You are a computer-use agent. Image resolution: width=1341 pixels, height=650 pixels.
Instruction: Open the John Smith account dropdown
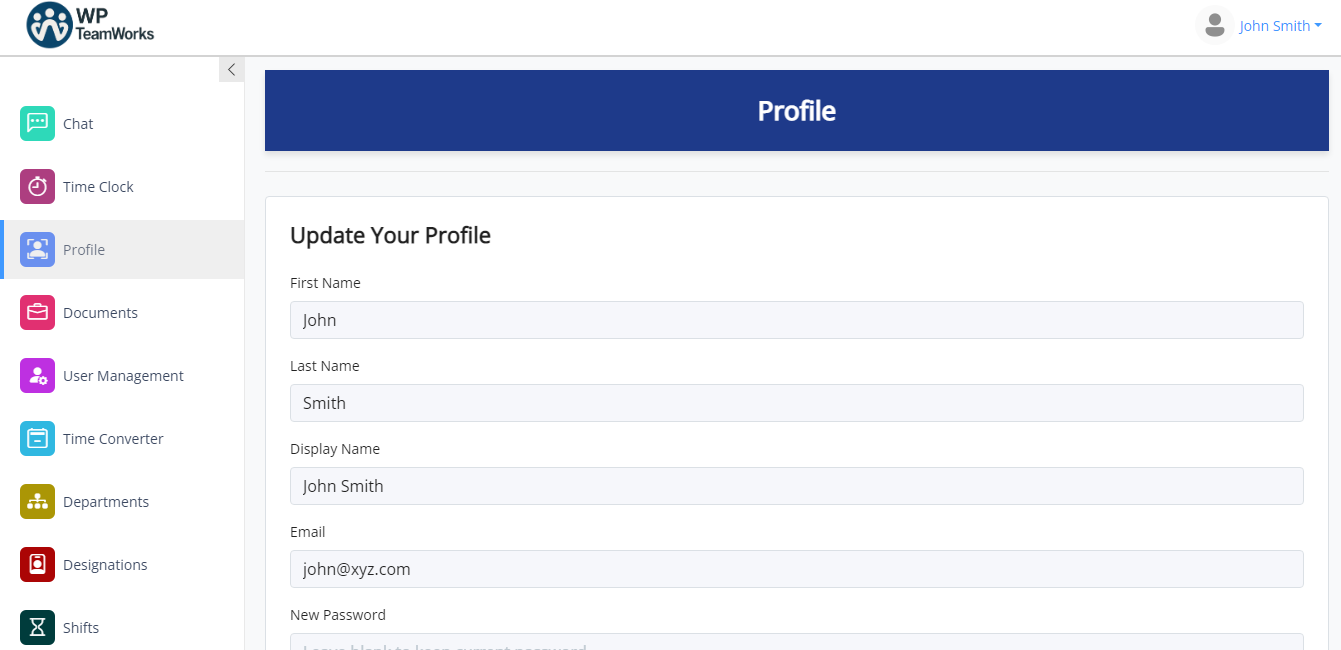[x=1281, y=25]
